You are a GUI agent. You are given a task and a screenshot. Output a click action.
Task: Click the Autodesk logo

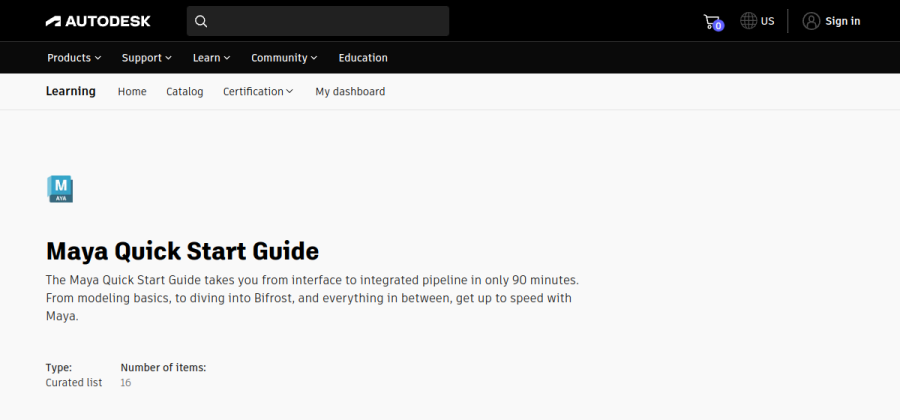[98, 21]
